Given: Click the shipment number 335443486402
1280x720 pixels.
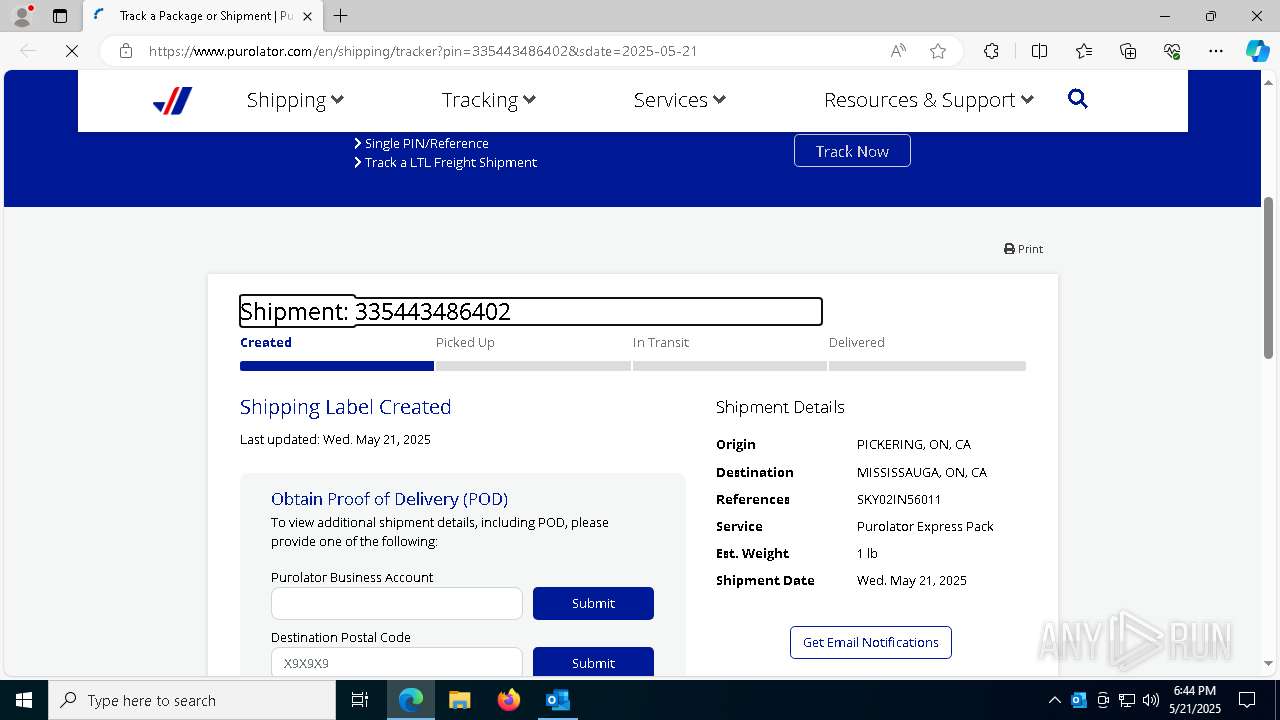Looking at the screenshot, I should click(433, 312).
